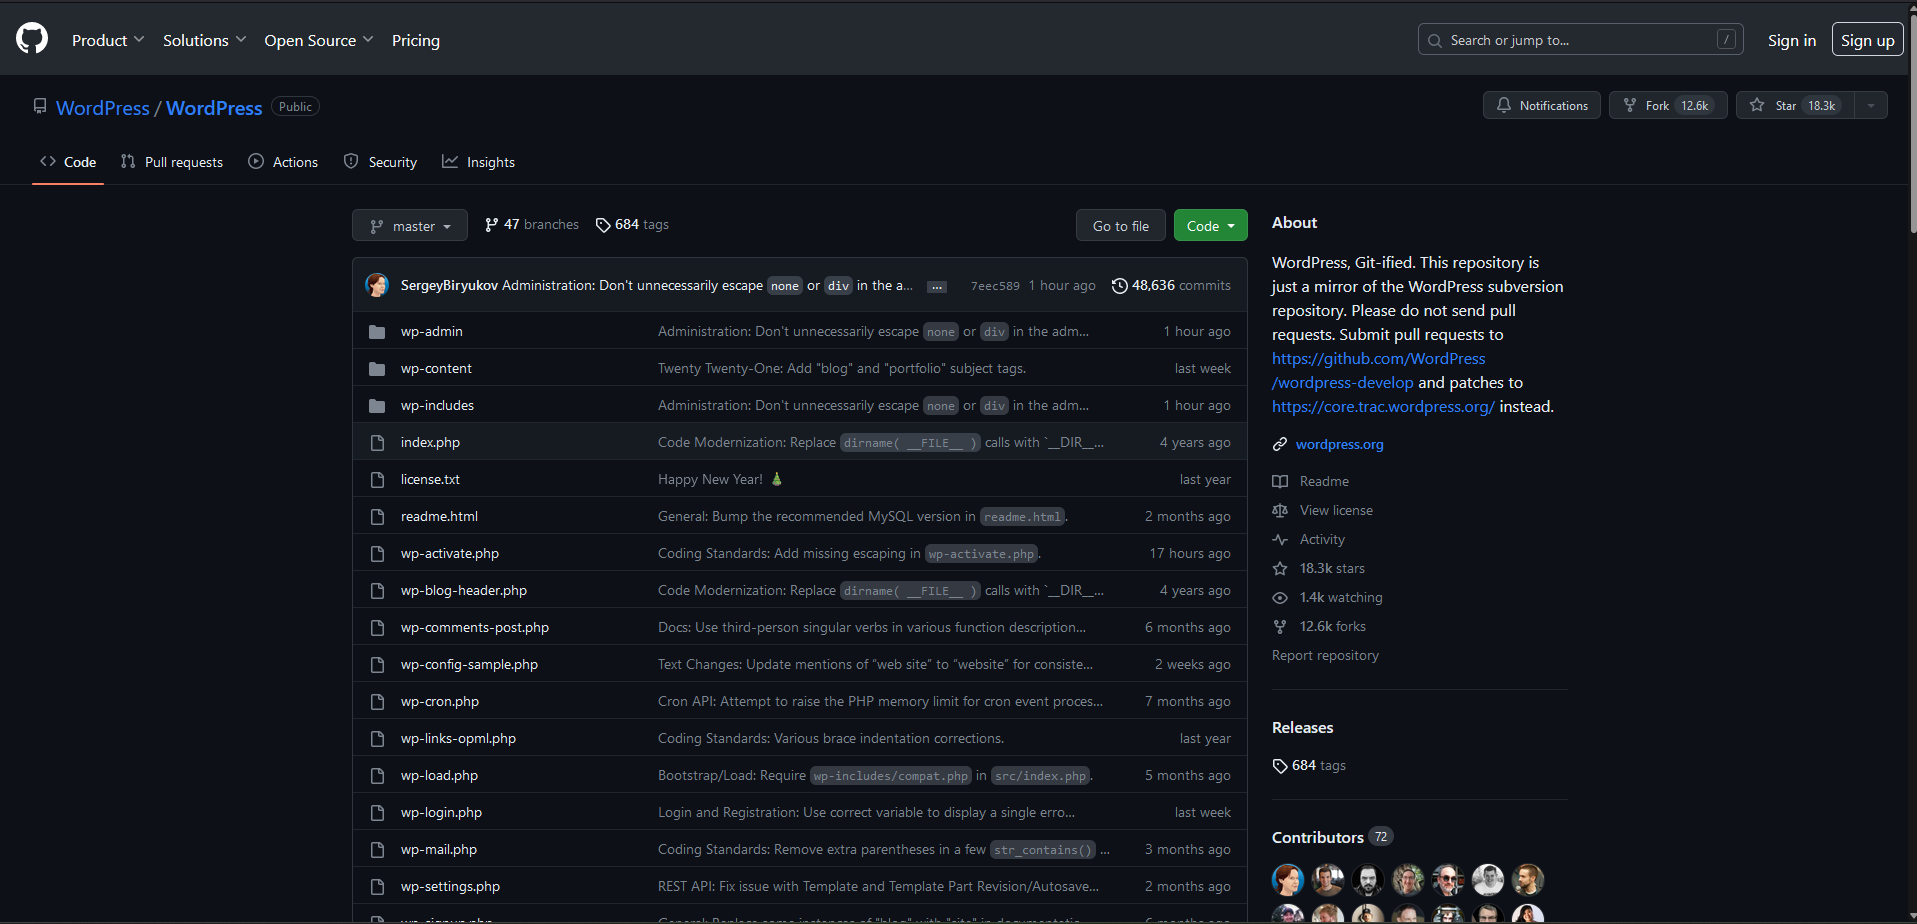This screenshot has width=1917, height=924.
Task: Click the link chain icon beside wordpress.org
Action: click(x=1280, y=444)
